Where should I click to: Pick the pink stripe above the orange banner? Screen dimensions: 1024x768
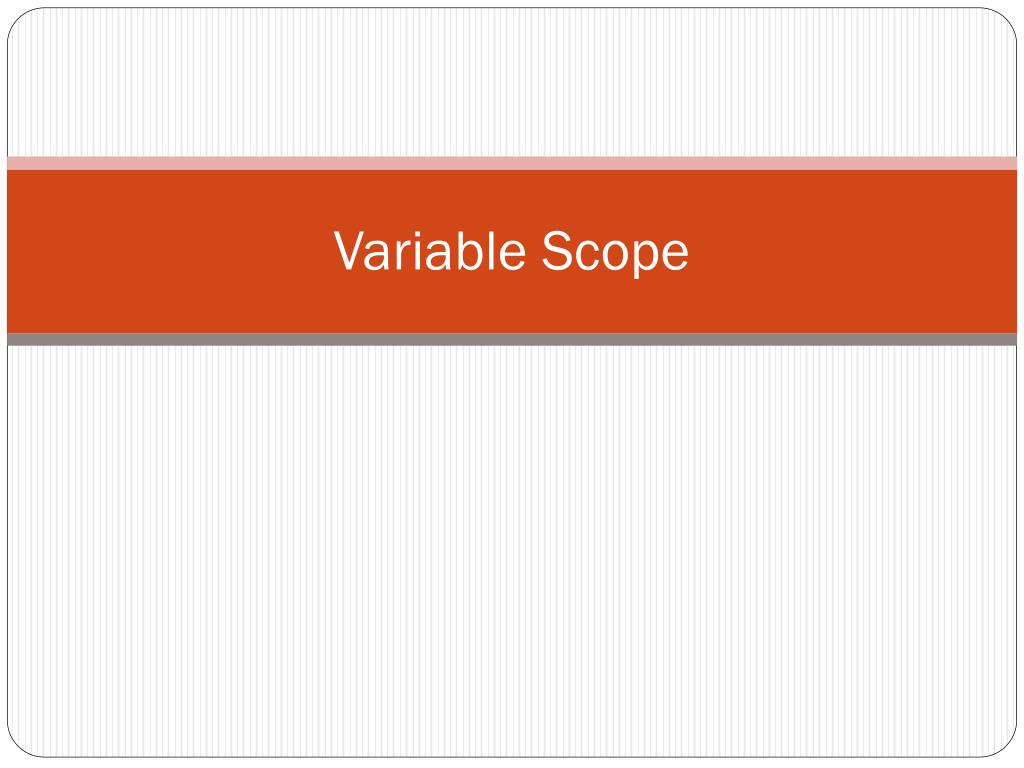pos(512,163)
